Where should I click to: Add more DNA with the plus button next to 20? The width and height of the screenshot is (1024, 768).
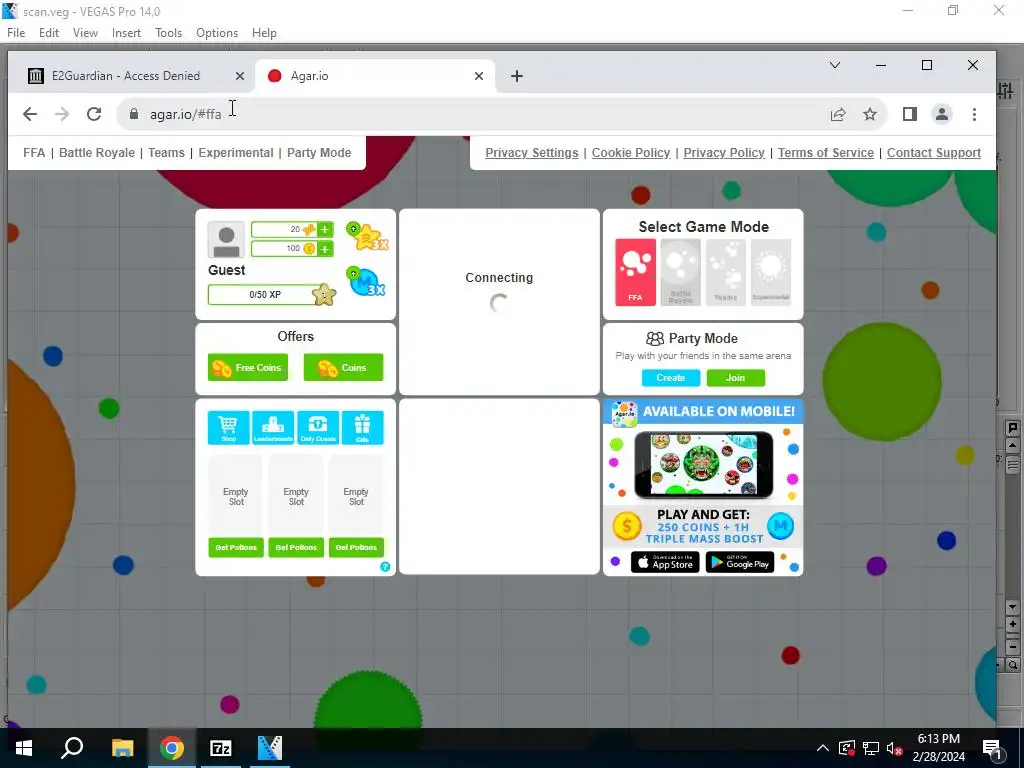pos(325,229)
